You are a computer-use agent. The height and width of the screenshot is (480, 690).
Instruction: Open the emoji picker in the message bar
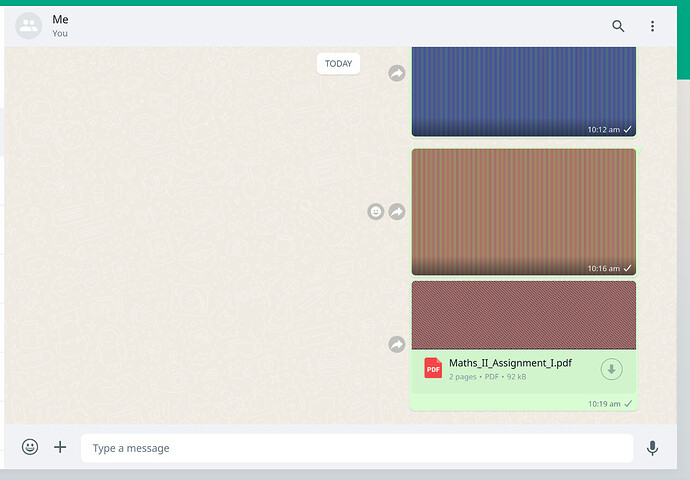tap(30, 447)
